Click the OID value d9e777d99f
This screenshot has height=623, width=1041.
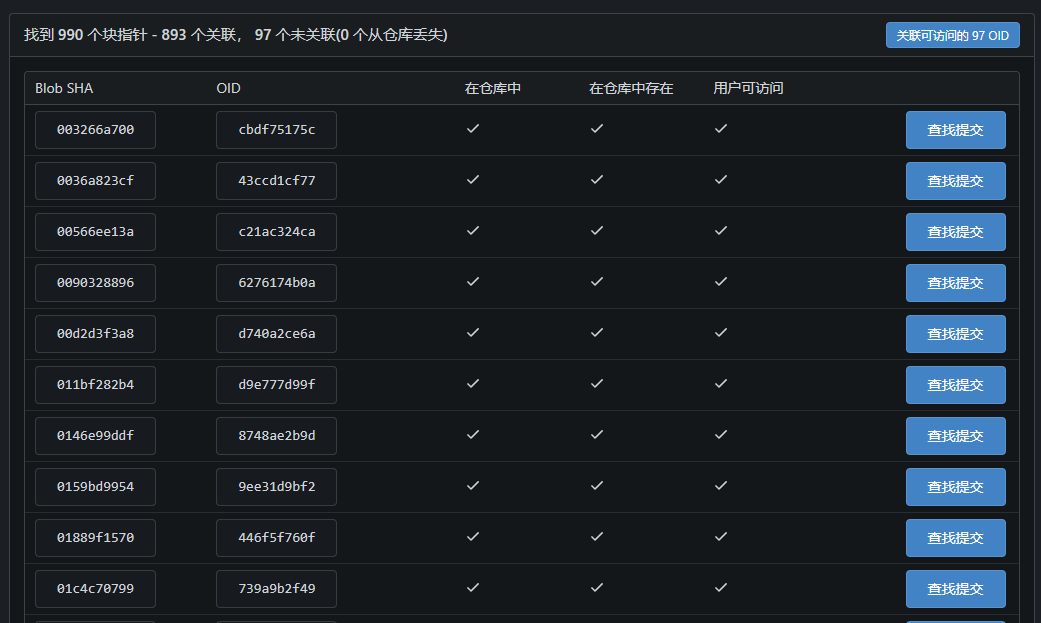coord(276,385)
